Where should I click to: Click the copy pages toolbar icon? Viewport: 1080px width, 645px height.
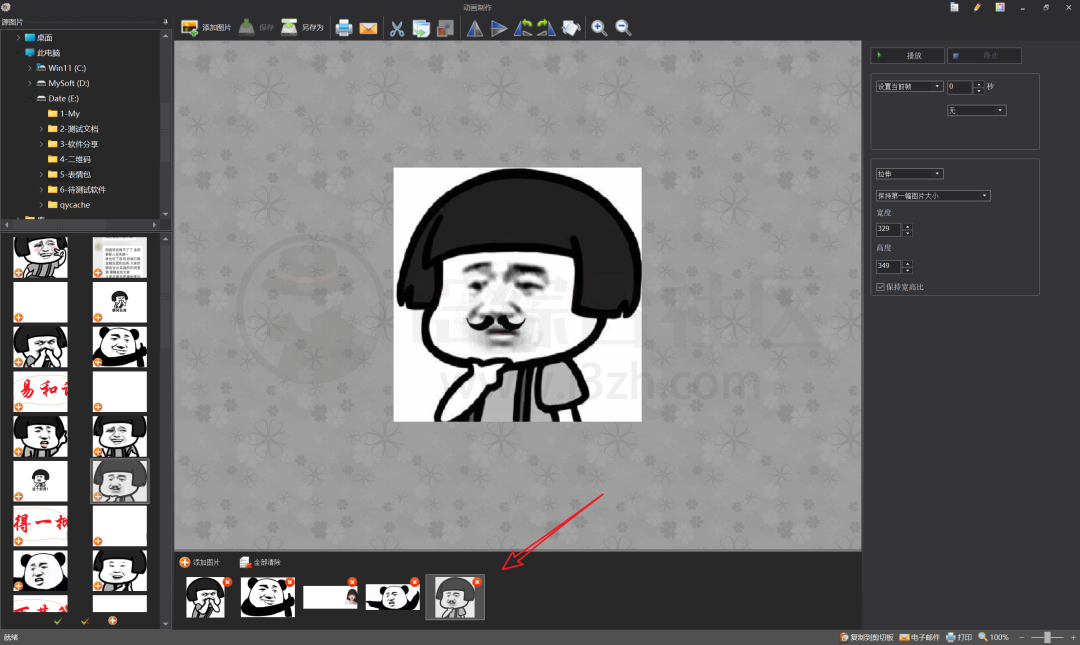pos(421,28)
